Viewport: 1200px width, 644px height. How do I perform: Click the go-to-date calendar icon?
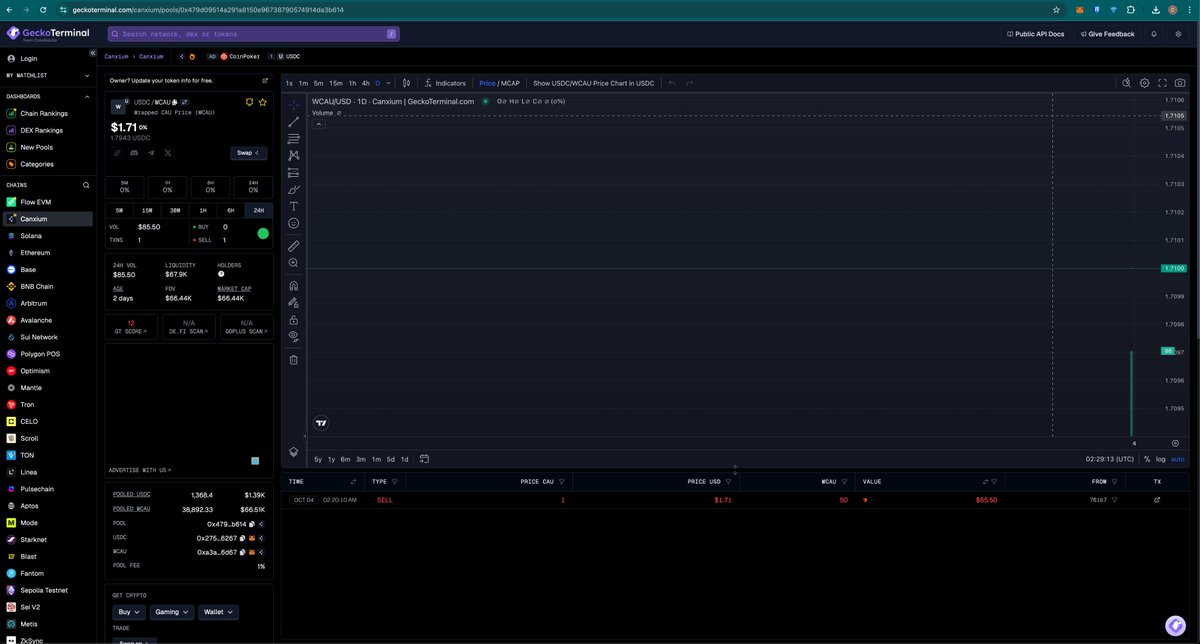click(425, 459)
